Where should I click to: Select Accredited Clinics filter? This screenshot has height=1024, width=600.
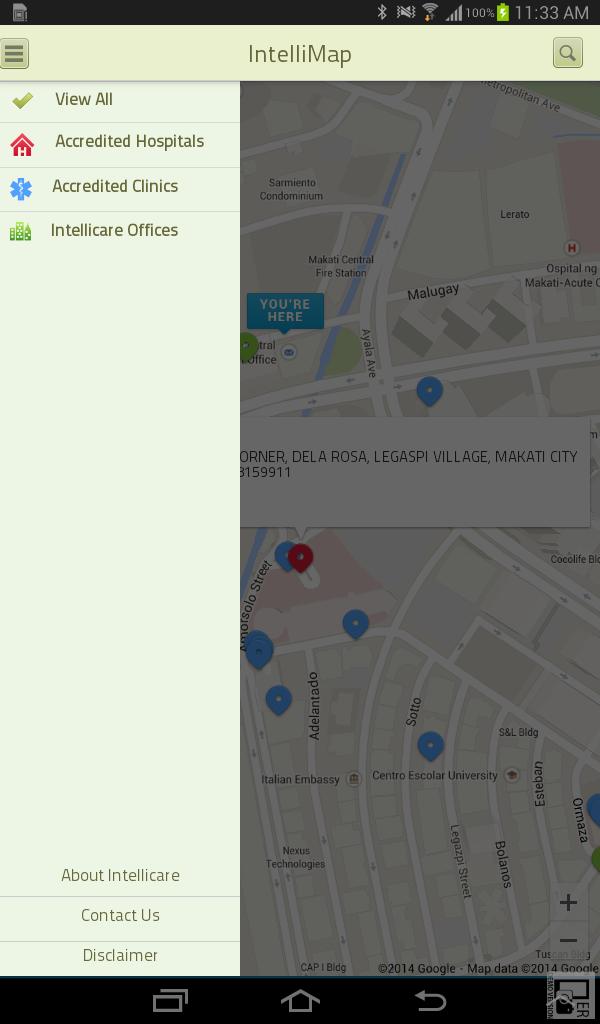(x=115, y=187)
